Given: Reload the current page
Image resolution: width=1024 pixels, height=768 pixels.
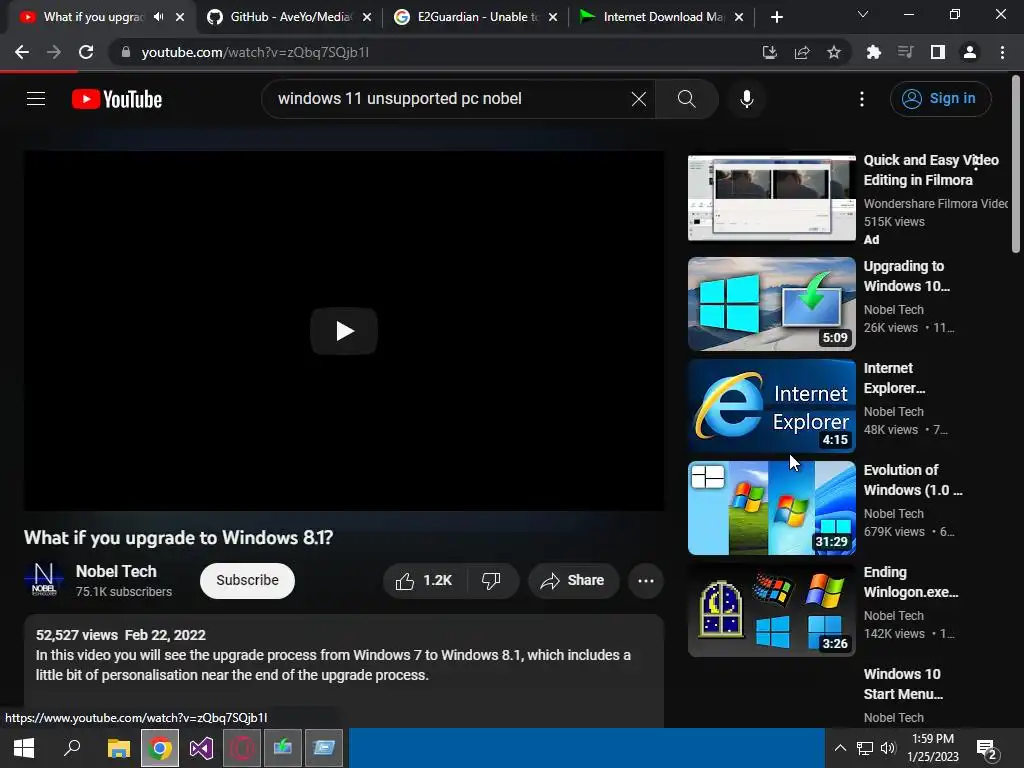Looking at the screenshot, I should coord(86,52).
